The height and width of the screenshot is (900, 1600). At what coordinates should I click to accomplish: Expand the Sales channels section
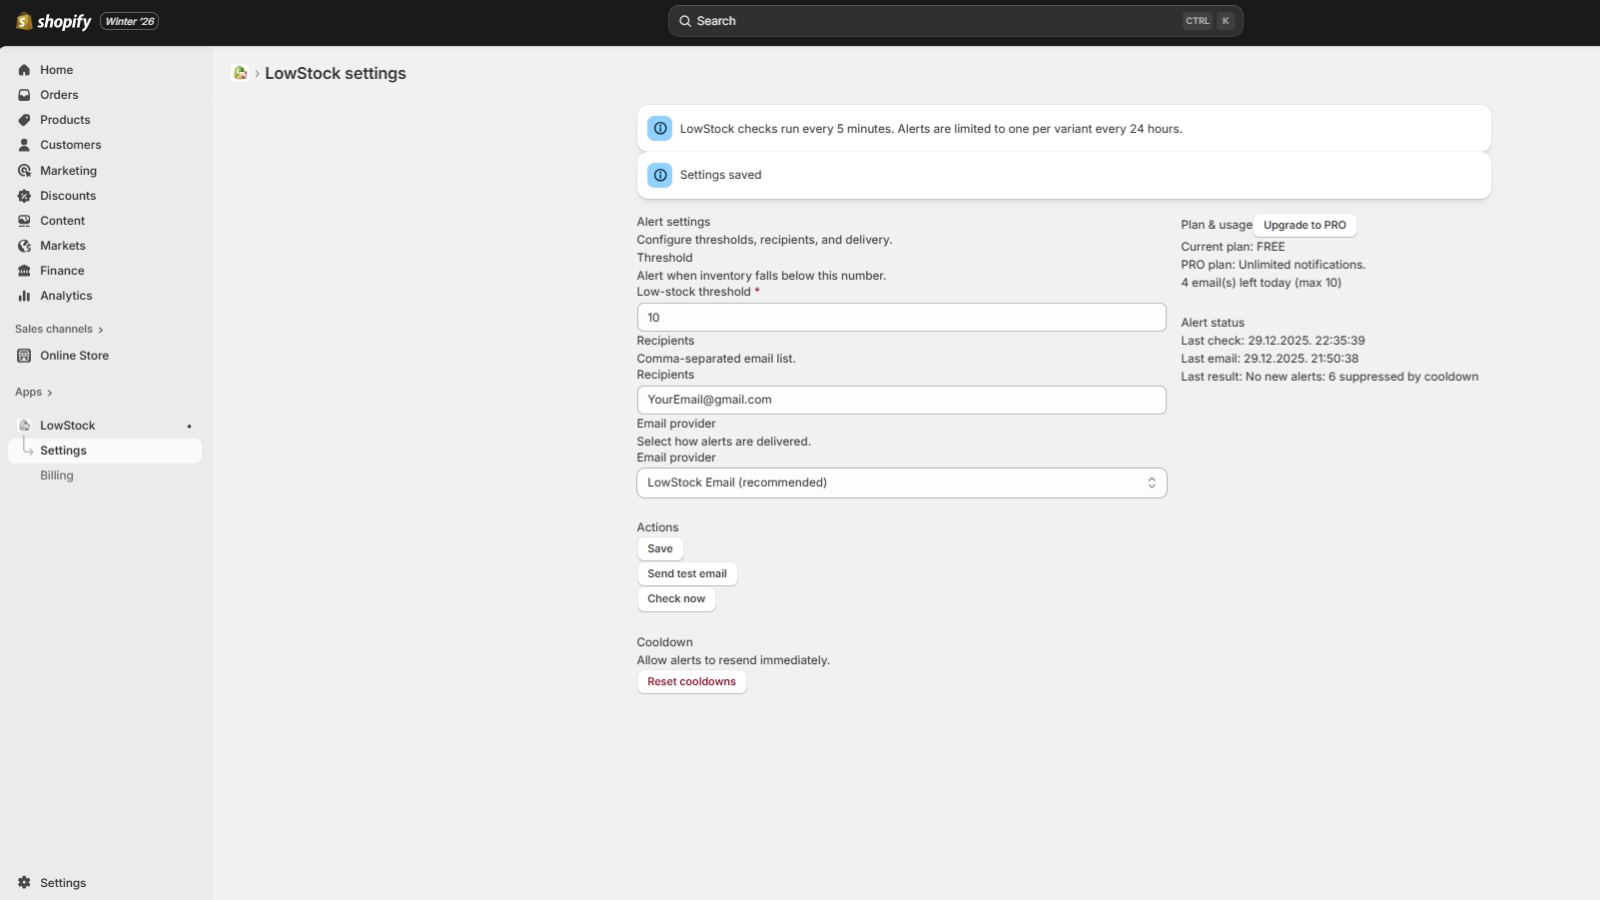click(x=58, y=328)
